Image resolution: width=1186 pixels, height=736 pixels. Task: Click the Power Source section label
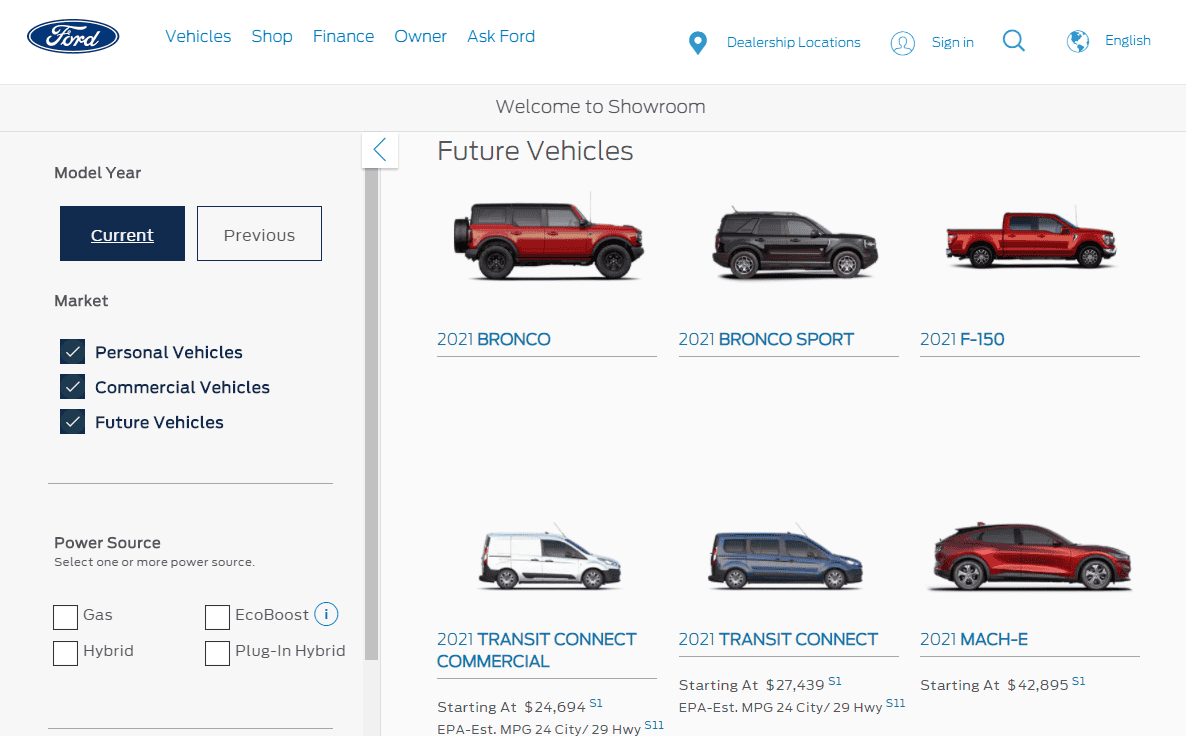coord(107,542)
